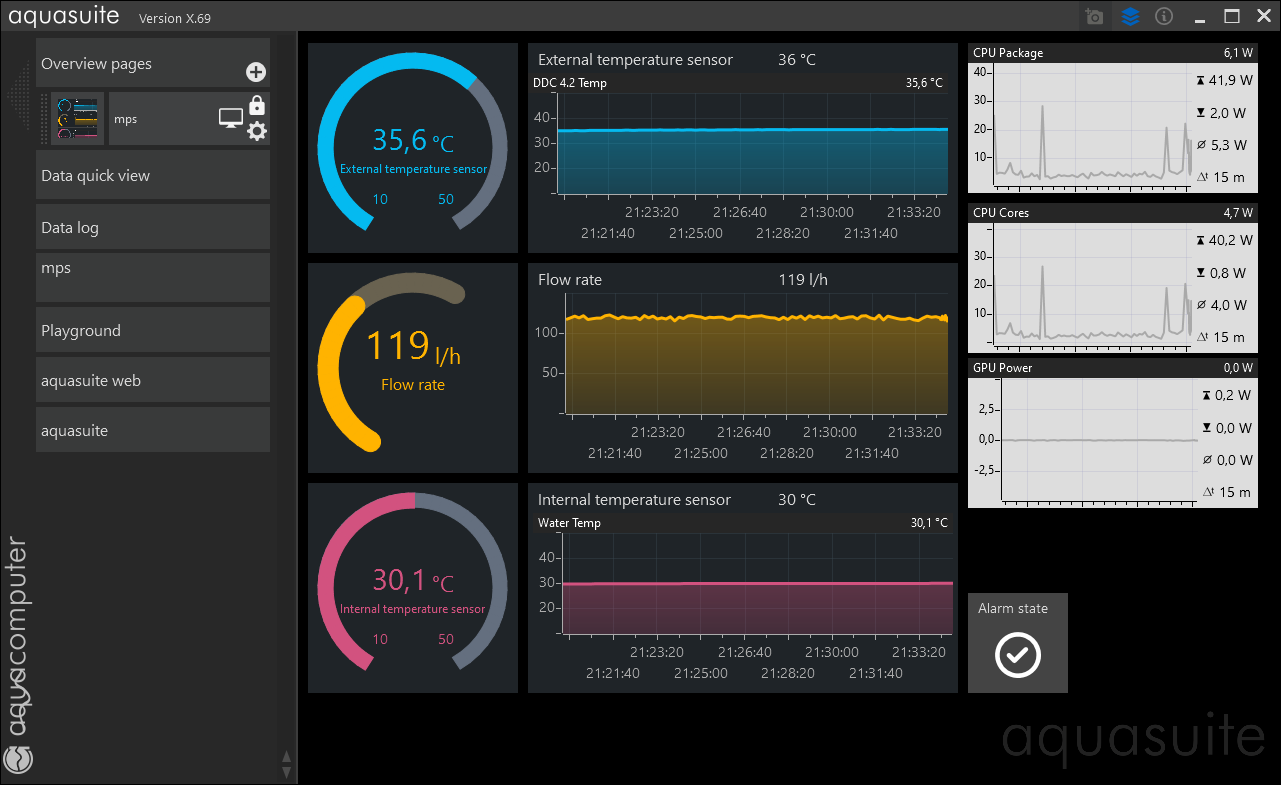
Task: Select the mps device entry in sidebar
Action: pos(153,277)
